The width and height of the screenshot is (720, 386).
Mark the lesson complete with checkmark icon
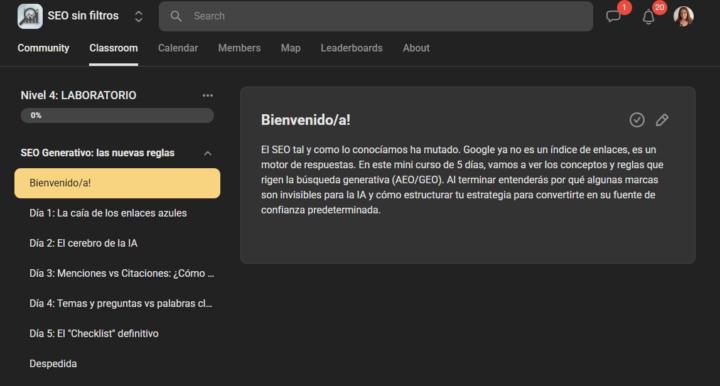pyautogui.click(x=637, y=120)
